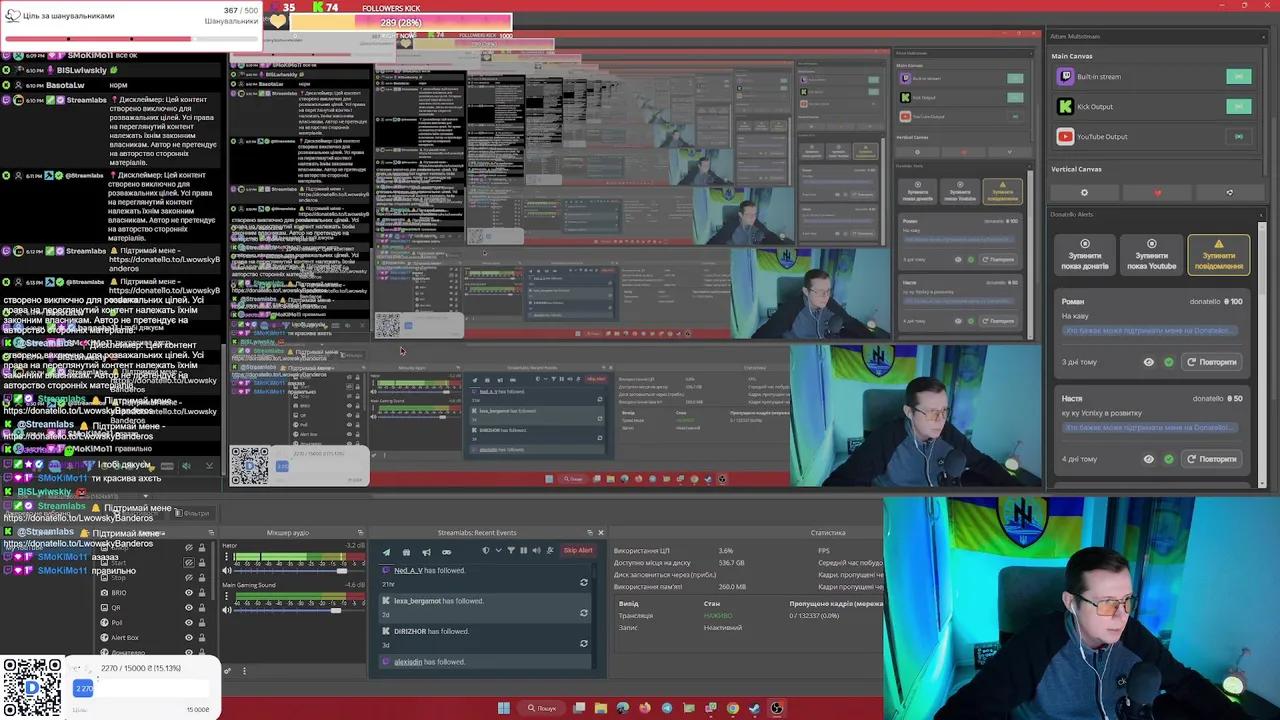Click Повторити for Настя donation

point(1212,459)
